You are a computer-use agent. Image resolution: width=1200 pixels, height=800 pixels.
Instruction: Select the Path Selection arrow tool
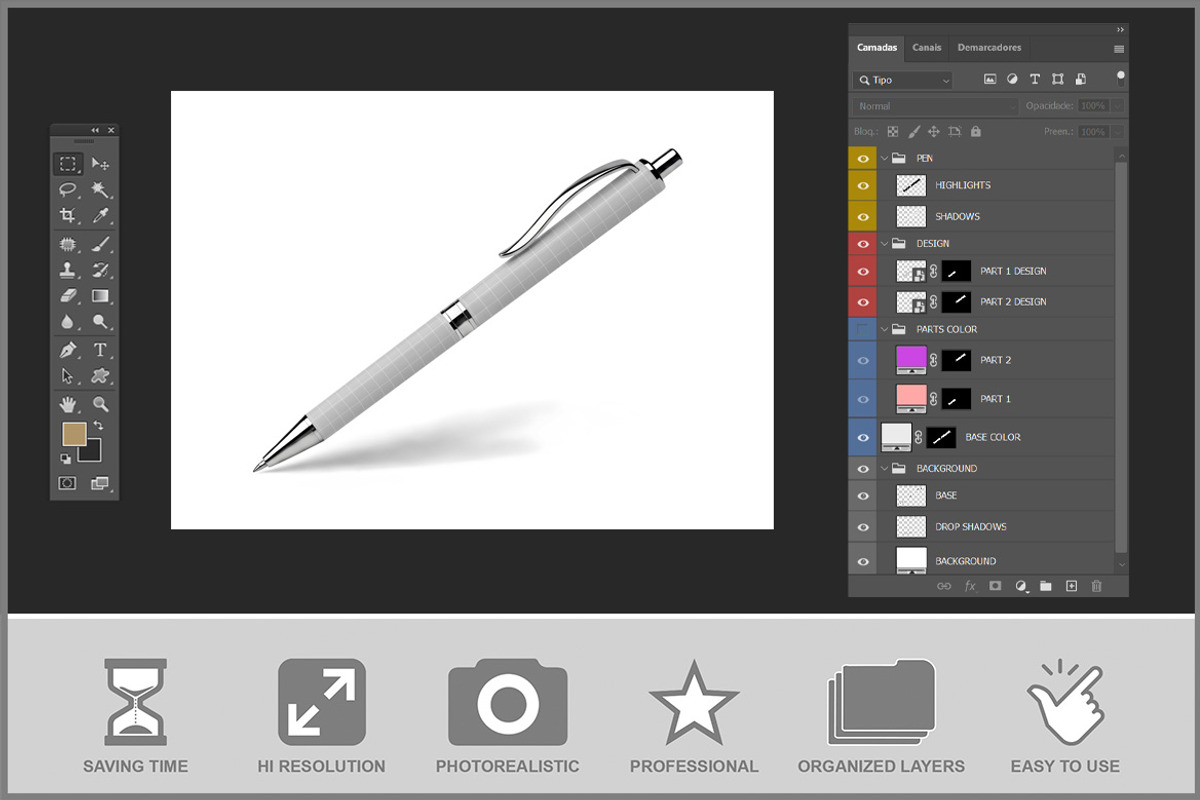68,376
